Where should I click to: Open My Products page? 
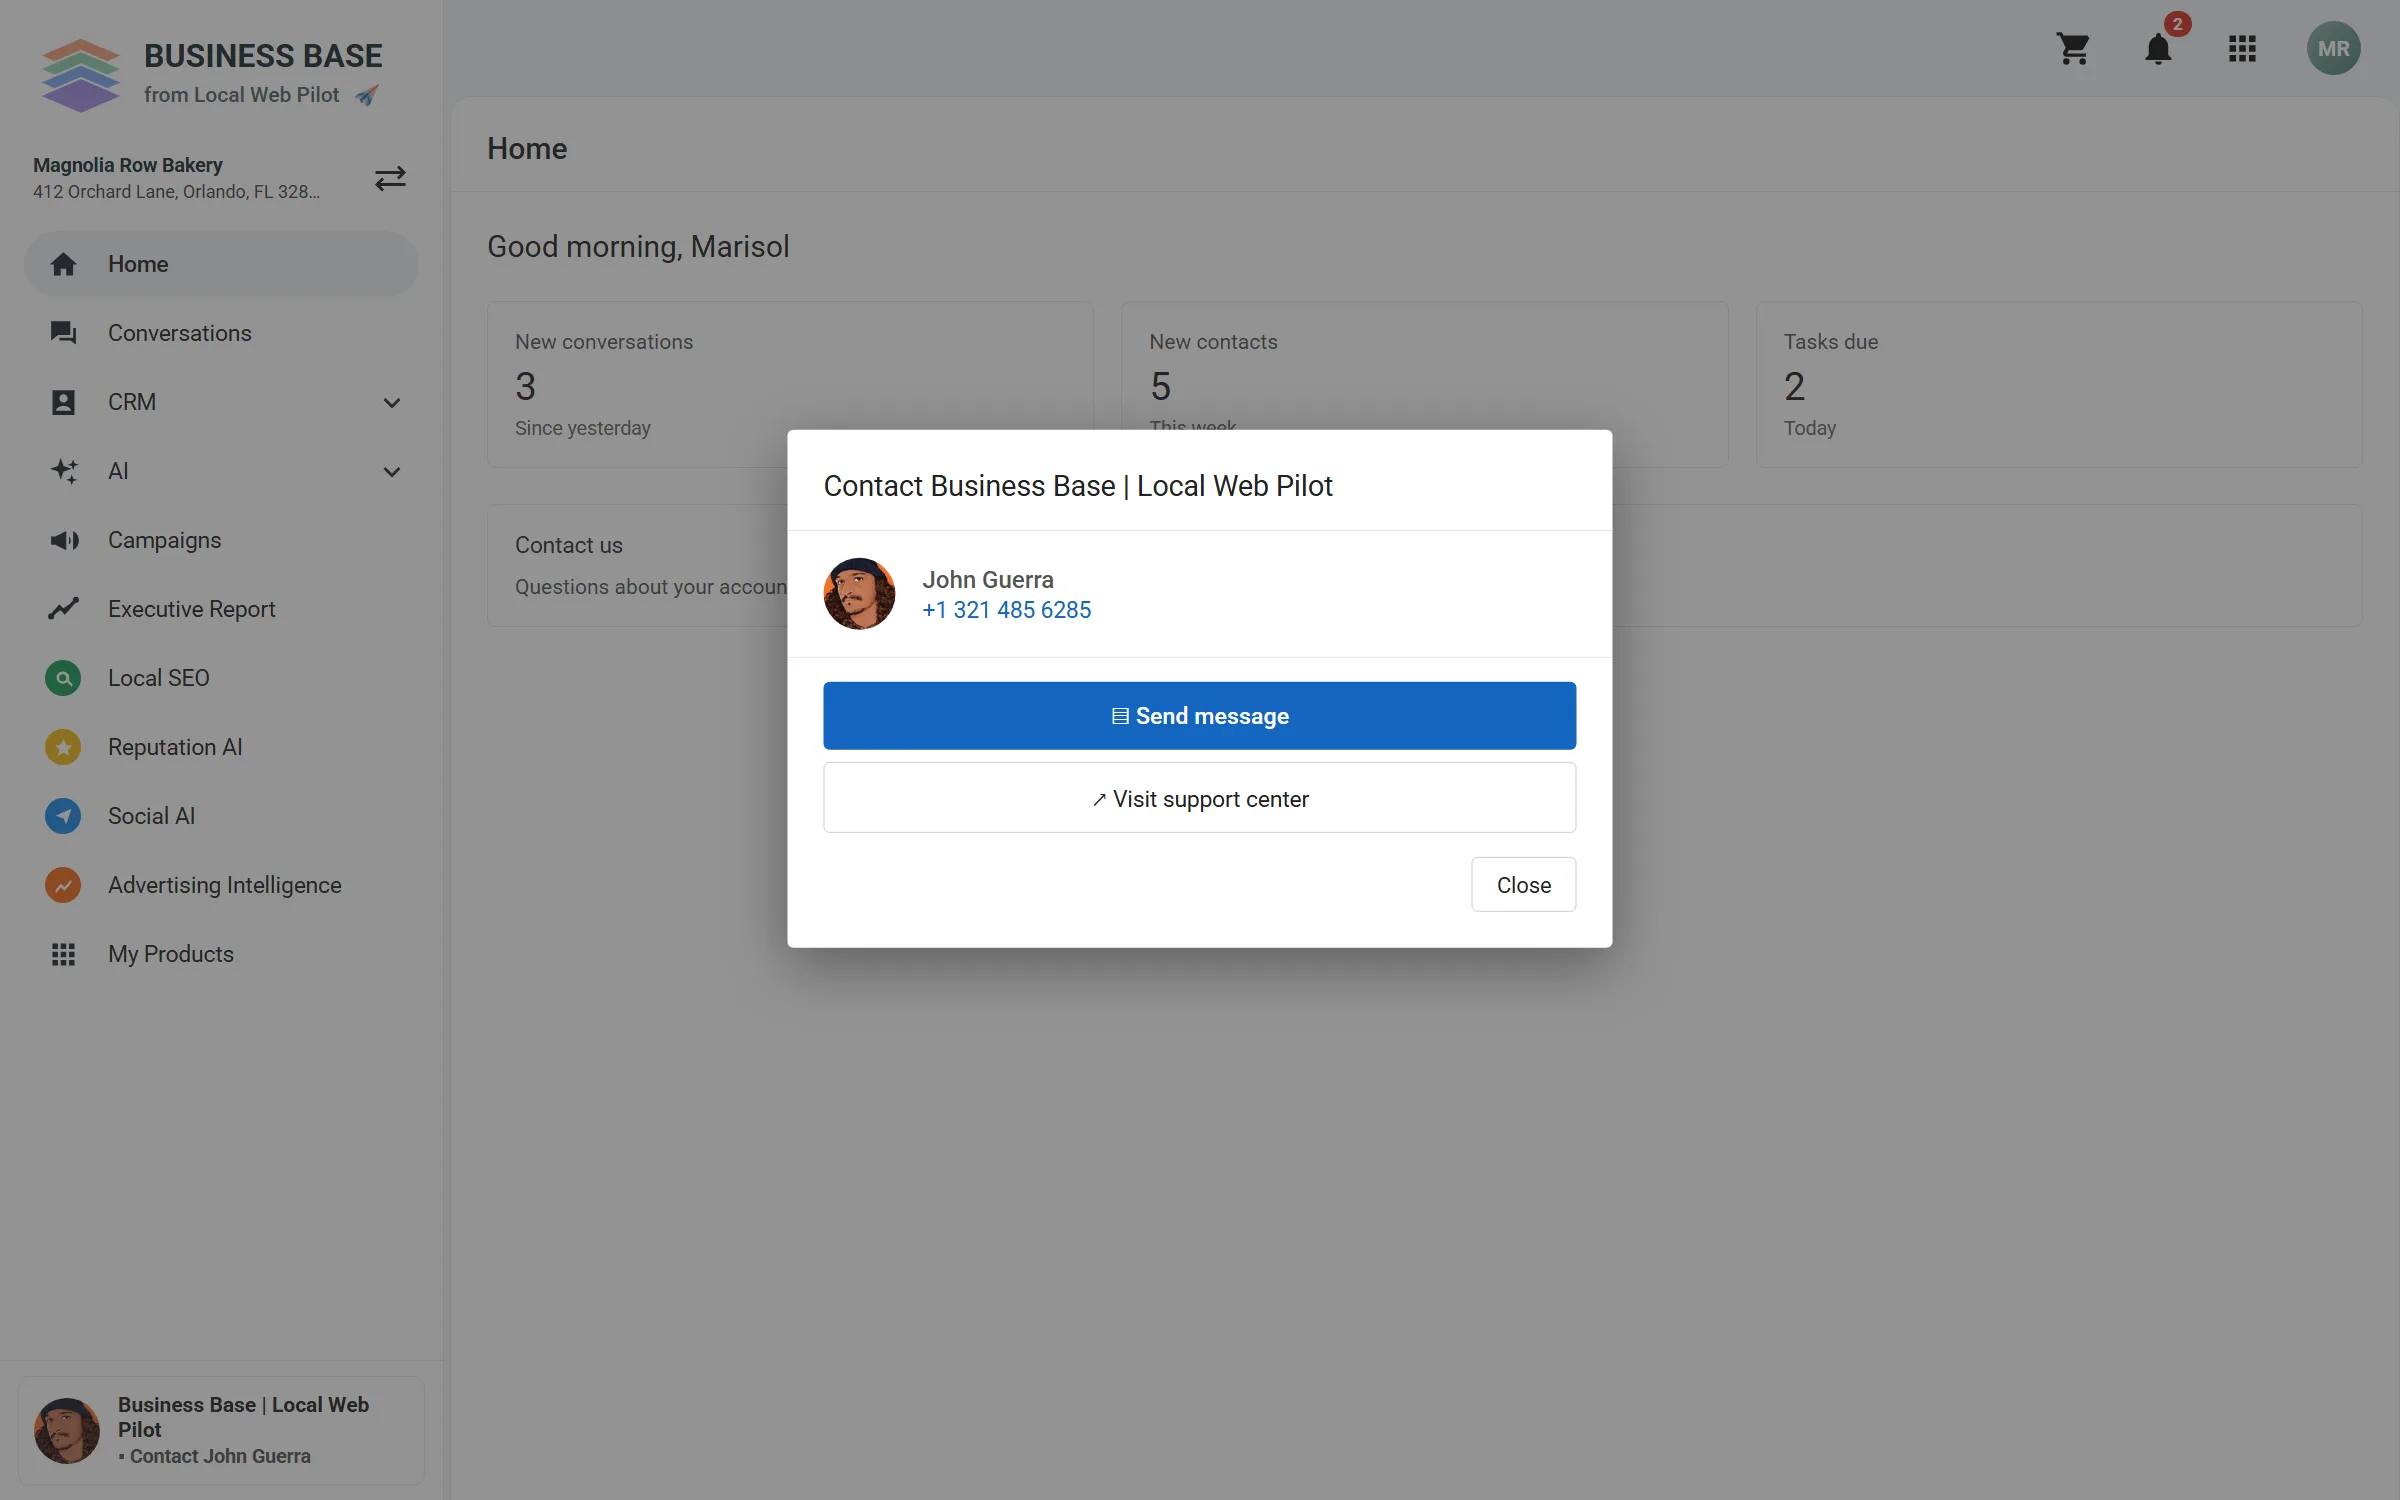(x=221, y=954)
